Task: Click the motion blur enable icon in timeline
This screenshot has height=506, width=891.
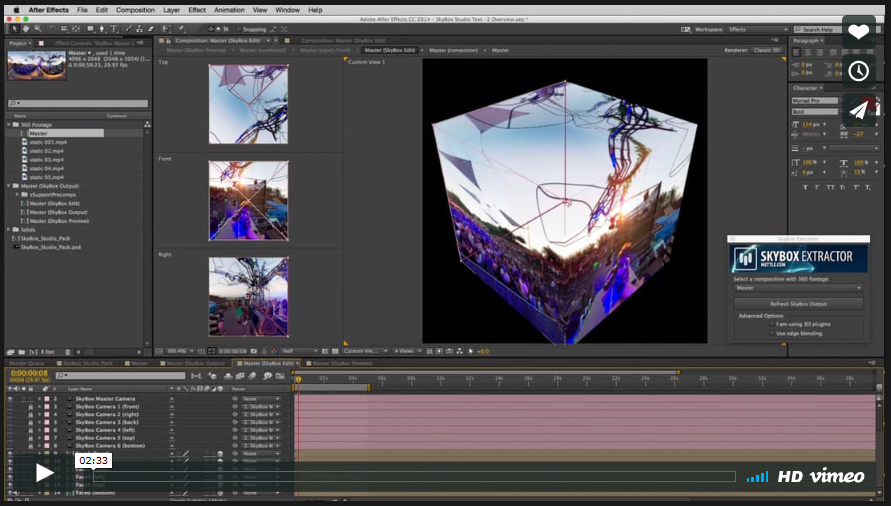Action: (x=253, y=376)
